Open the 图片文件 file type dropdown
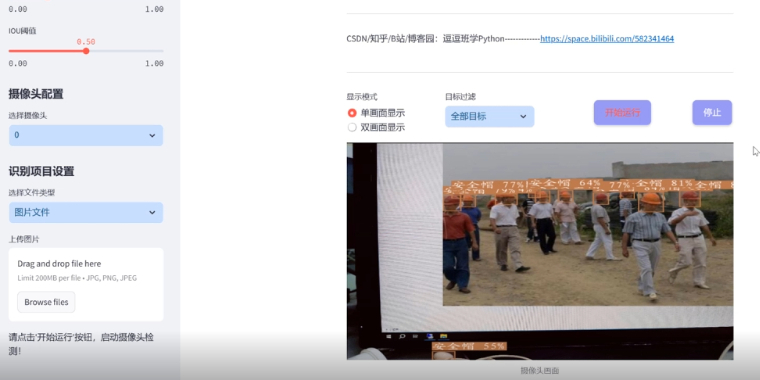This screenshot has width=760, height=380. pyautogui.click(x=86, y=212)
